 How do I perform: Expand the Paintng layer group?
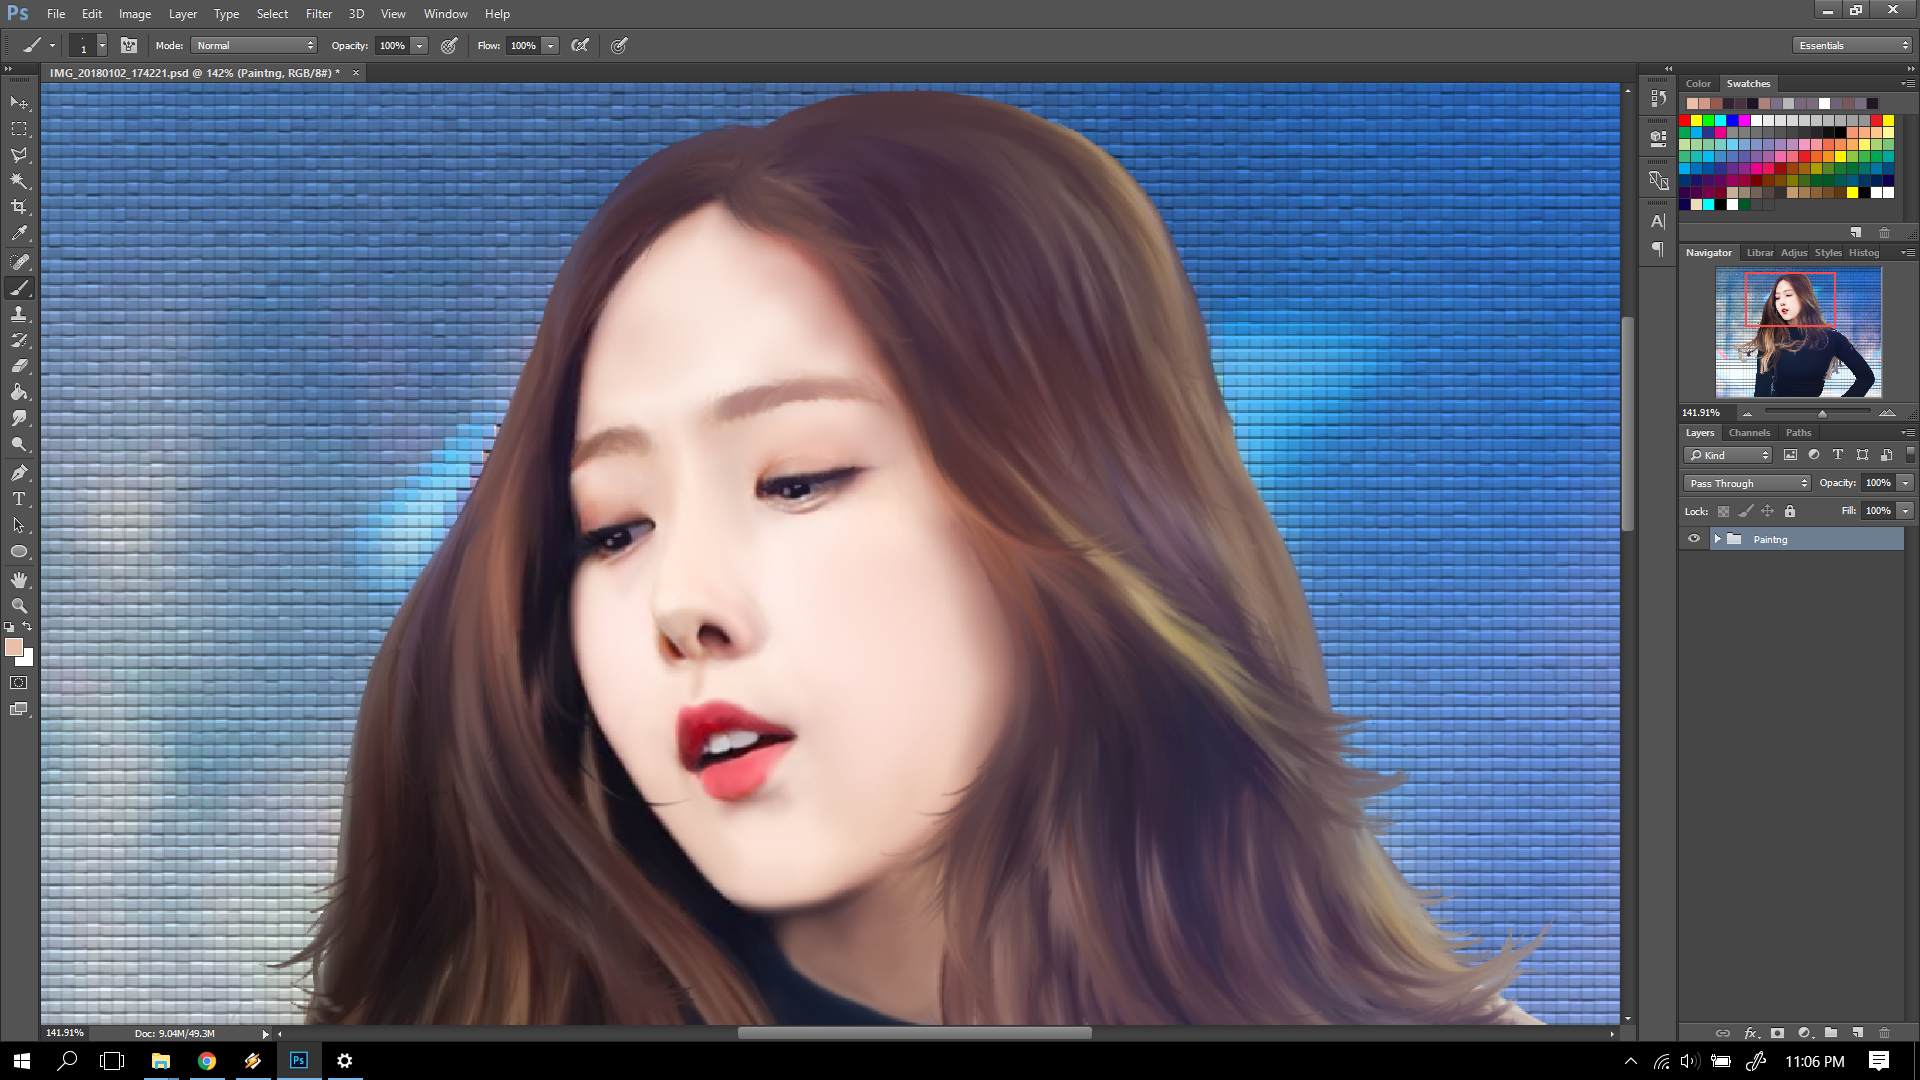pyautogui.click(x=1717, y=539)
